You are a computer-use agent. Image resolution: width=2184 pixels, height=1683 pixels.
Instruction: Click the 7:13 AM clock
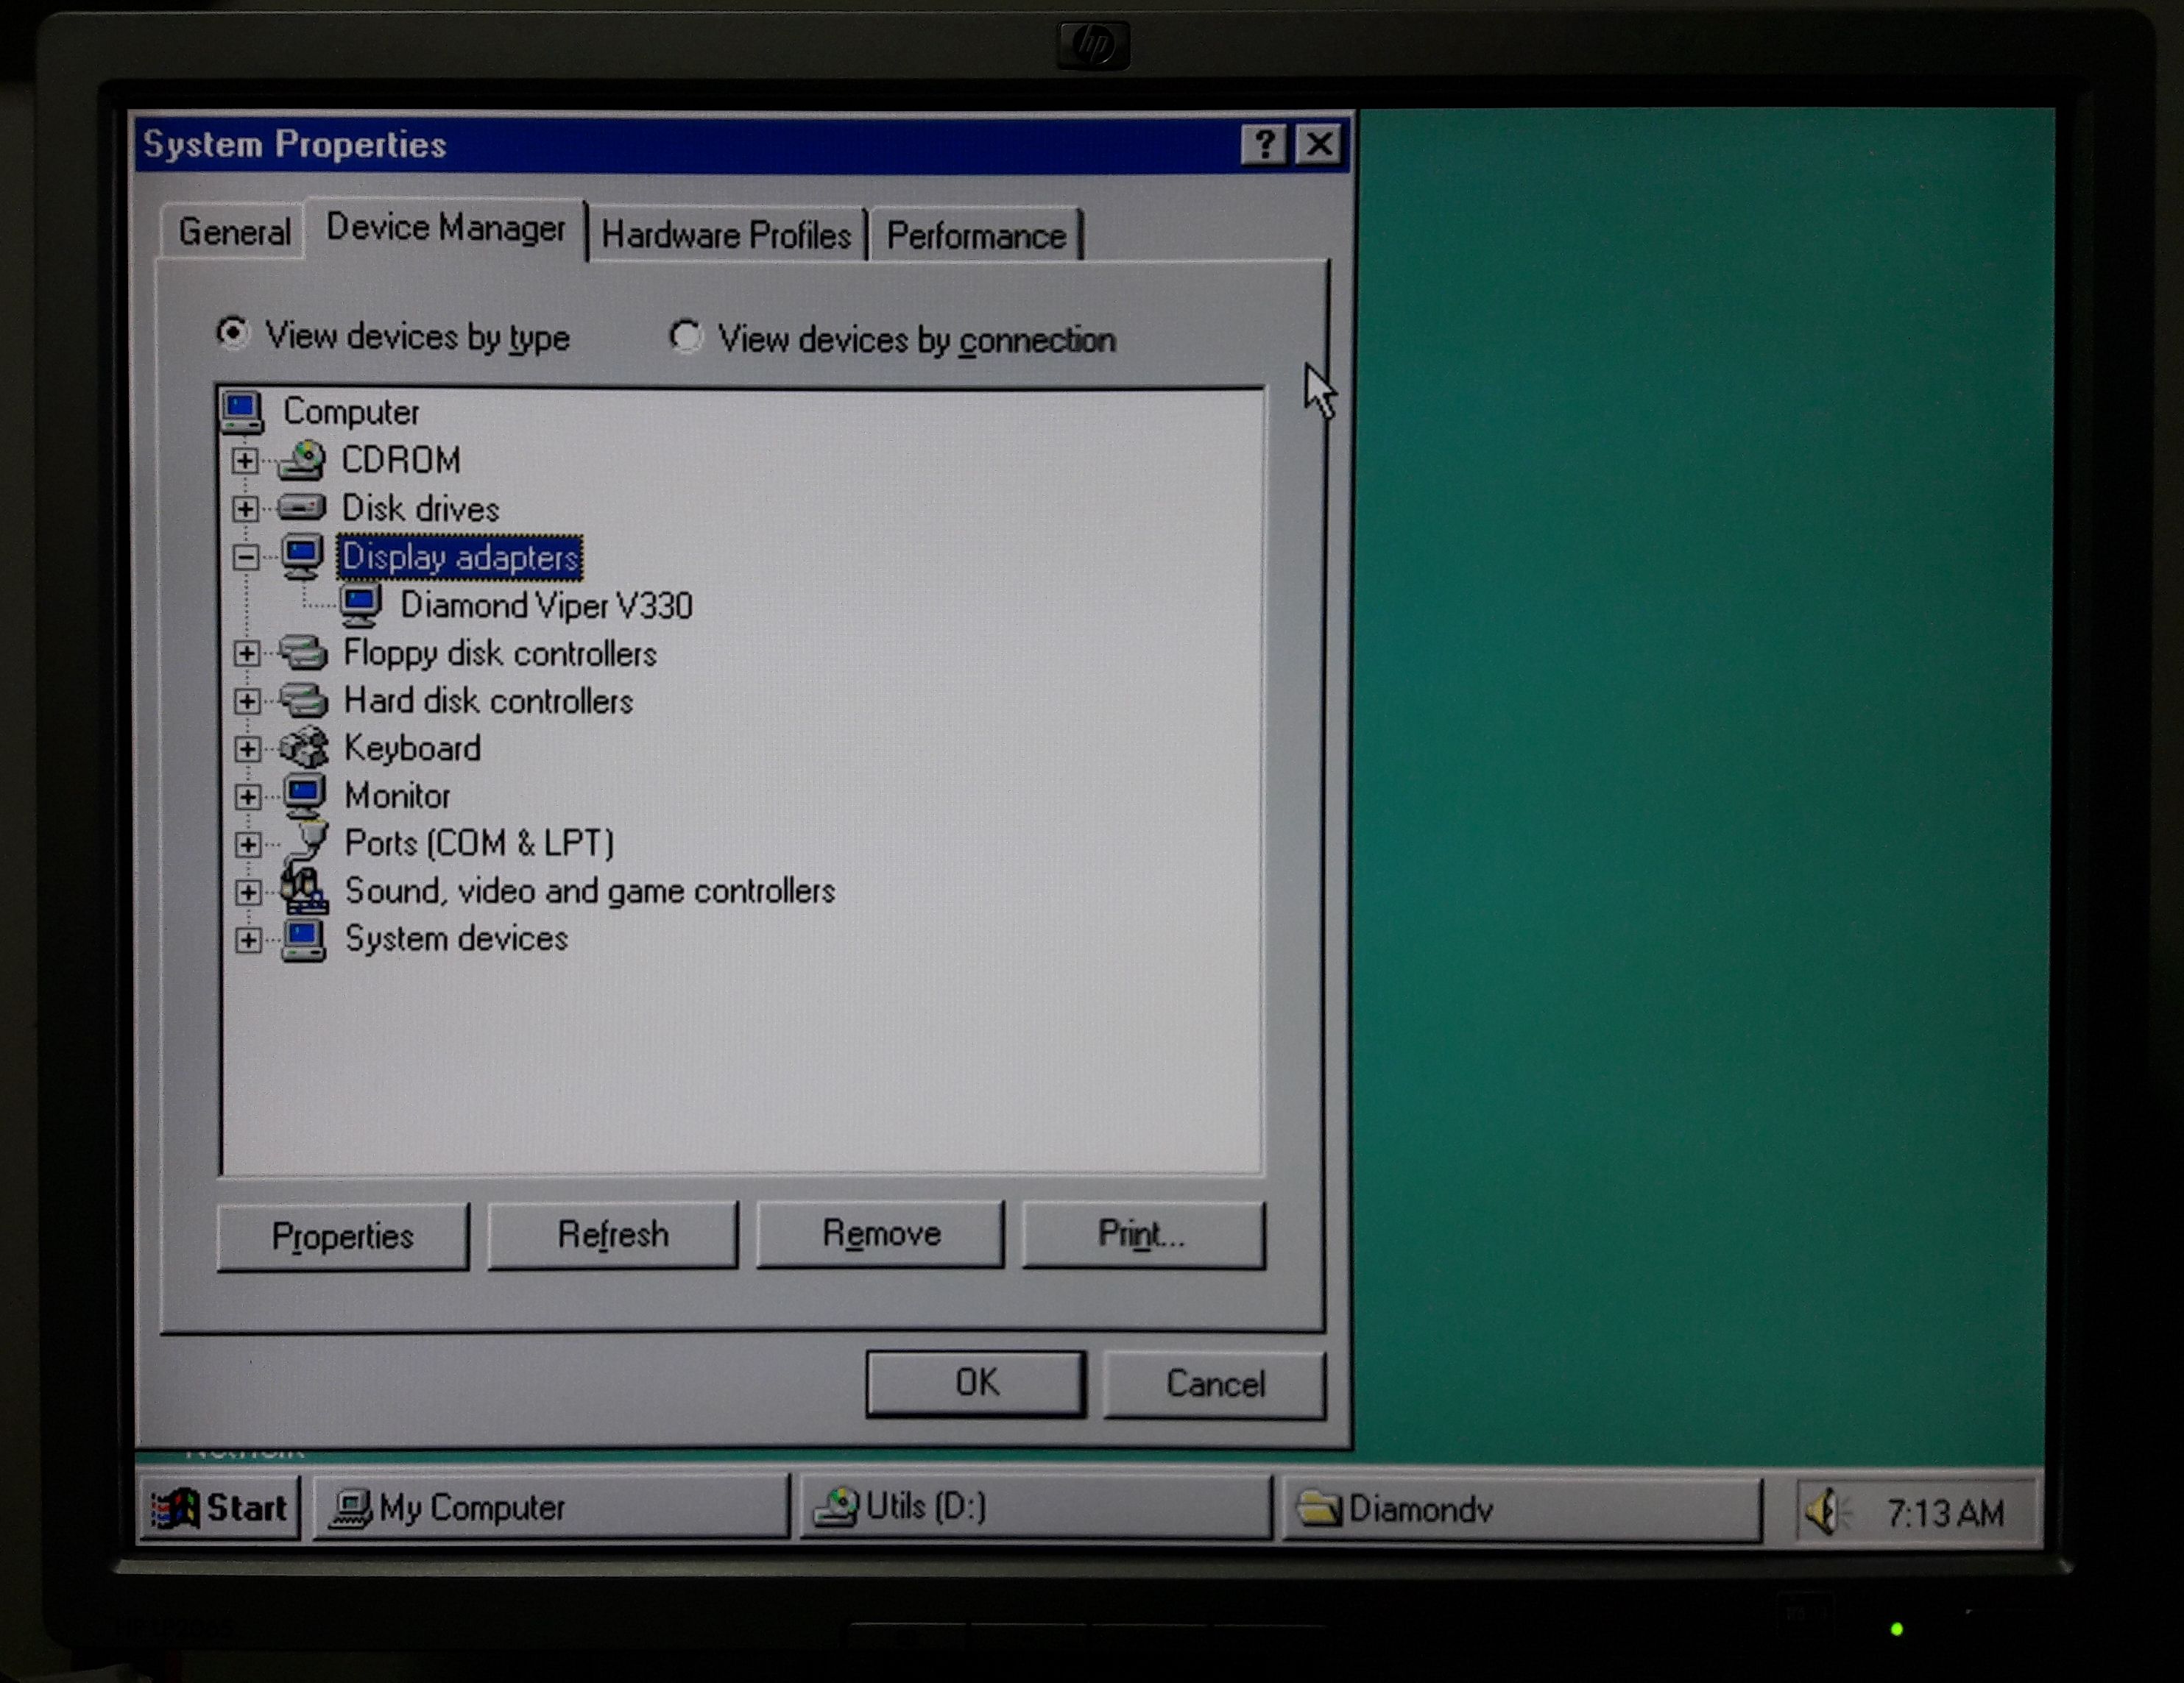(1945, 1513)
